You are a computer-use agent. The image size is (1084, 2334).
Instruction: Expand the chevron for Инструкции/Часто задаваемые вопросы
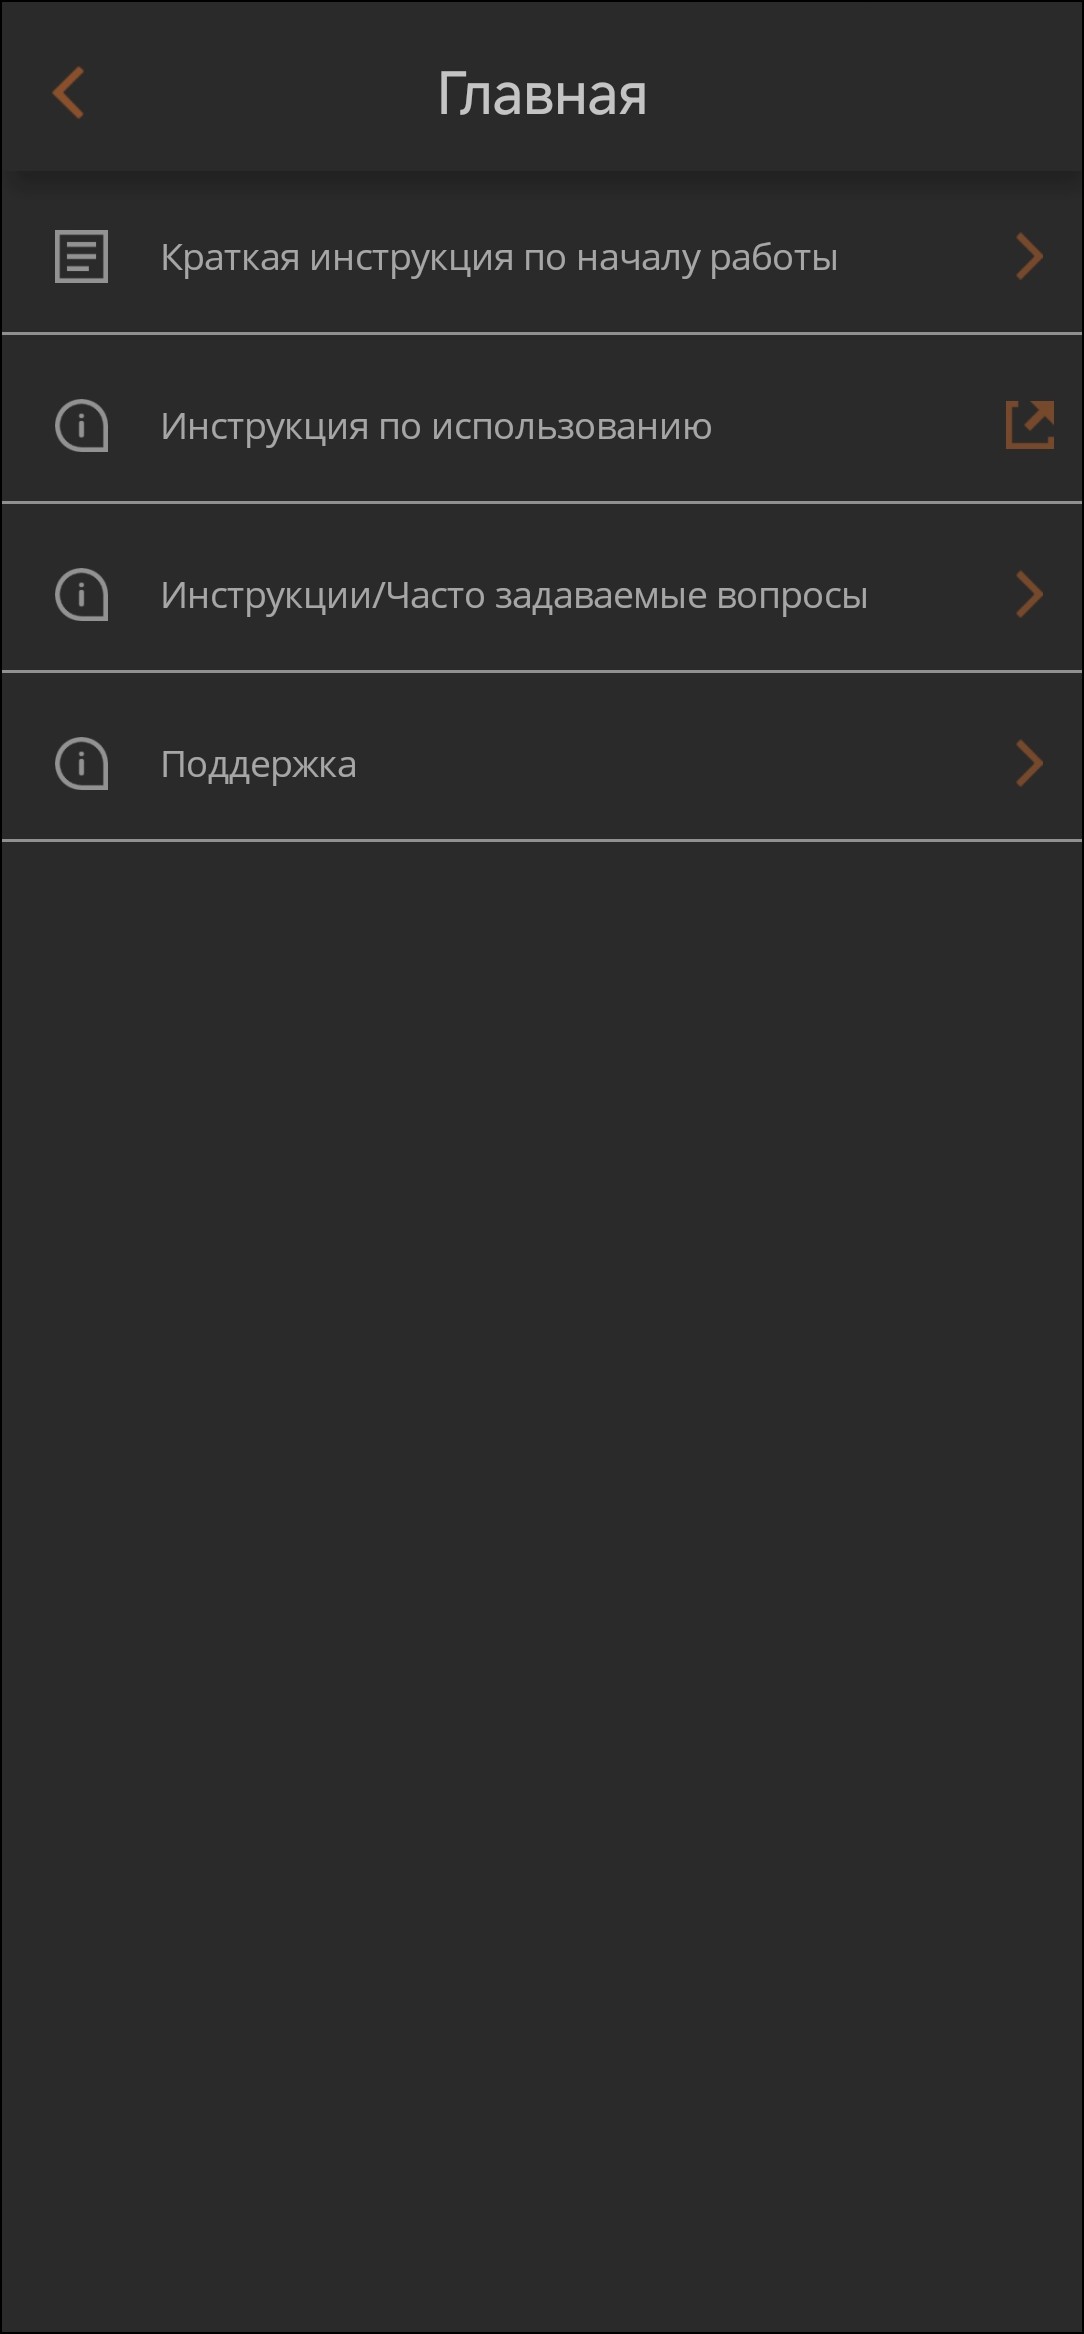click(x=1029, y=595)
